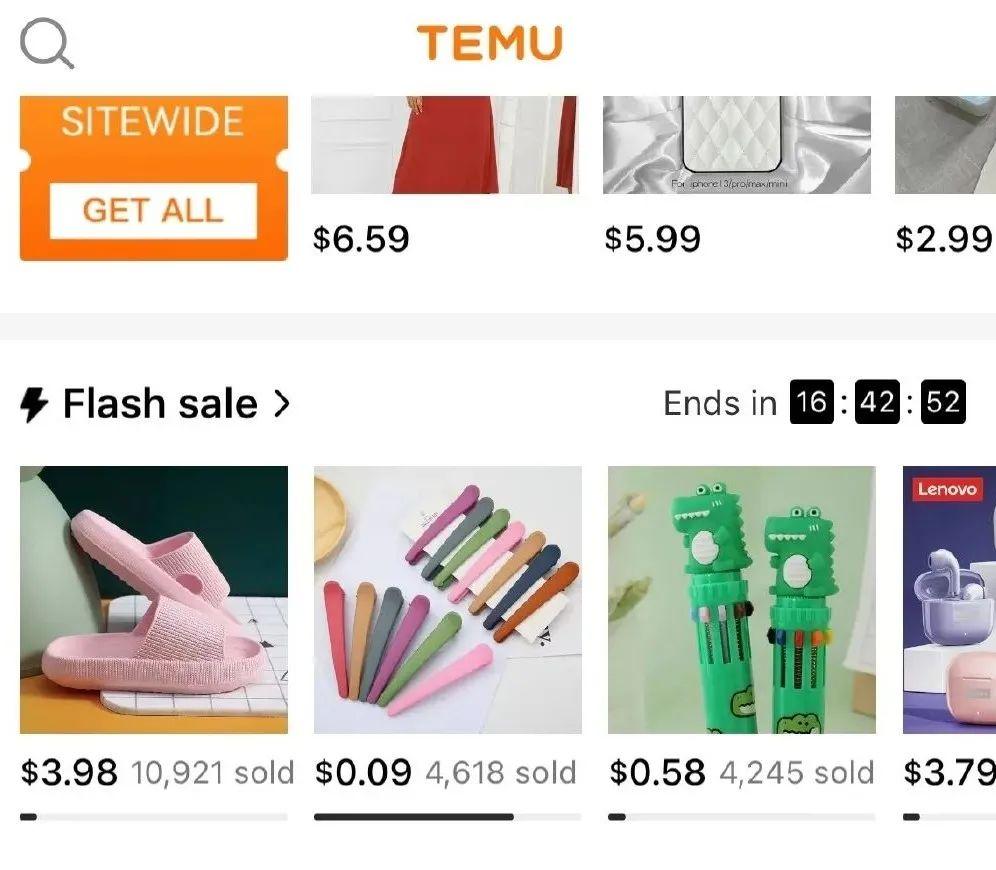The height and width of the screenshot is (870, 996).
Task: Open the Lenovo earbuds product image
Action: click(950, 600)
